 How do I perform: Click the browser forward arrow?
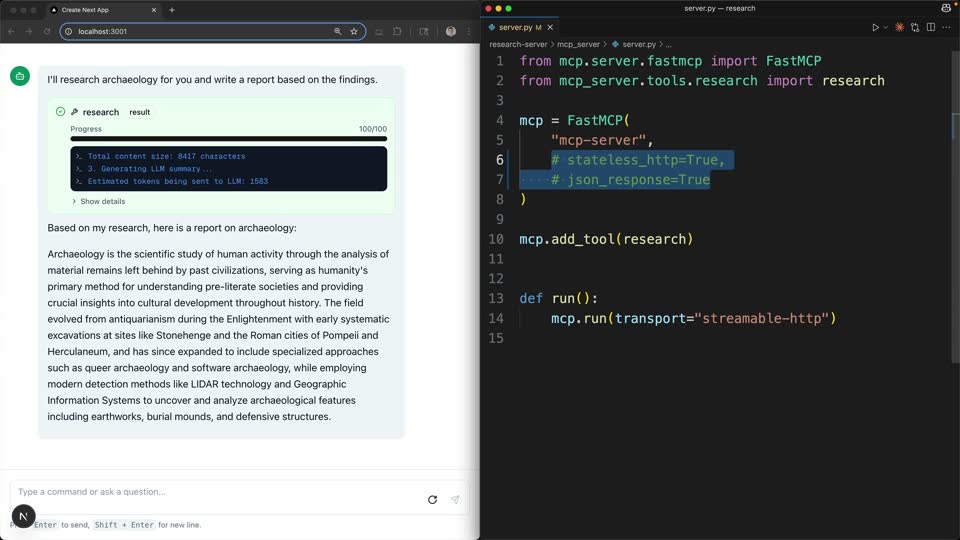coord(29,31)
